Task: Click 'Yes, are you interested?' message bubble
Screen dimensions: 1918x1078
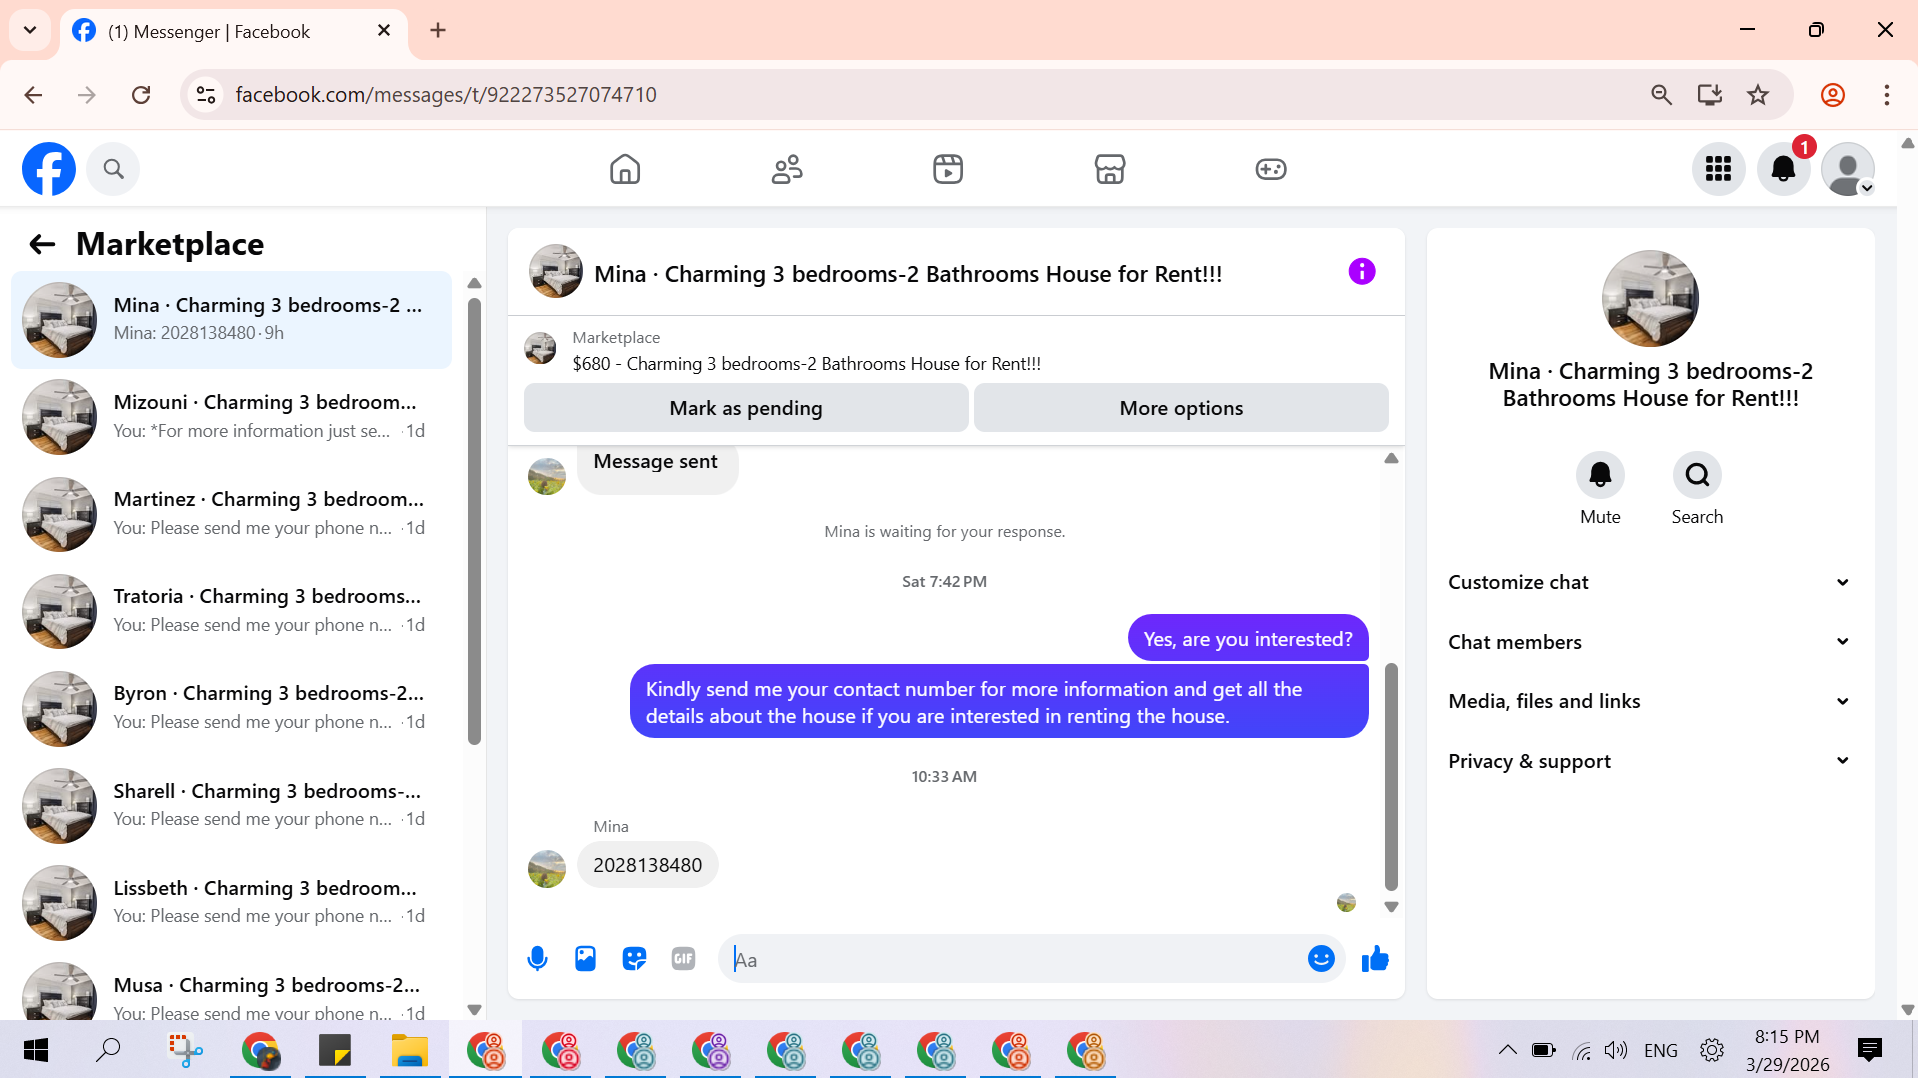Action: pyautogui.click(x=1248, y=639)
